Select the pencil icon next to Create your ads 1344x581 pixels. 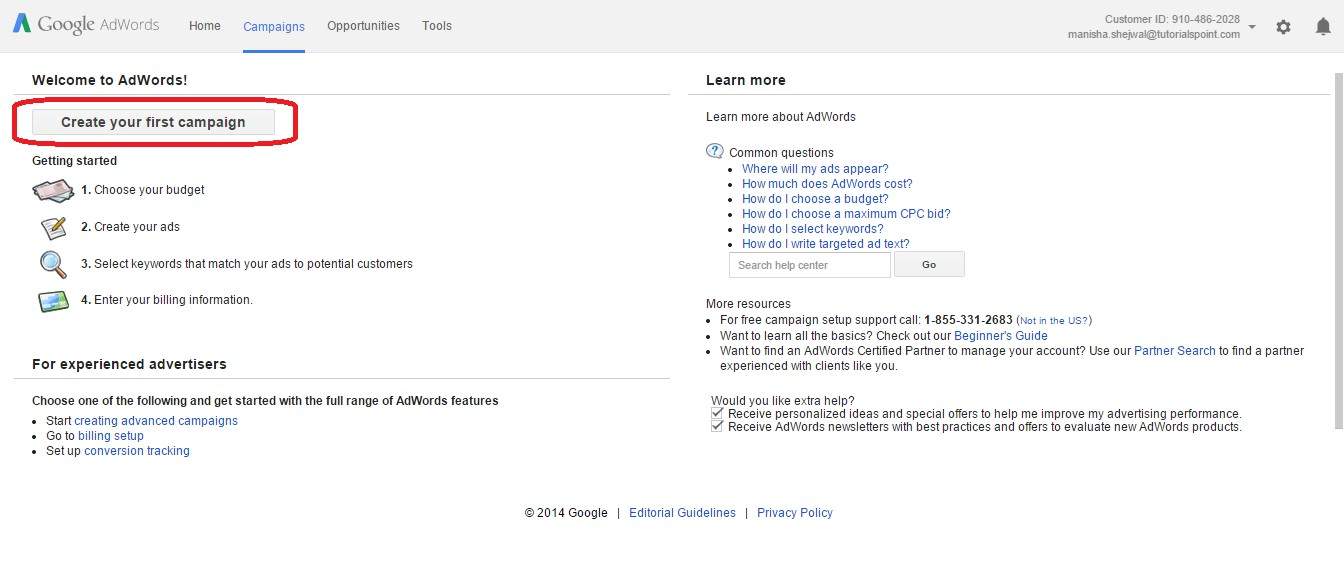click(52, 227)
